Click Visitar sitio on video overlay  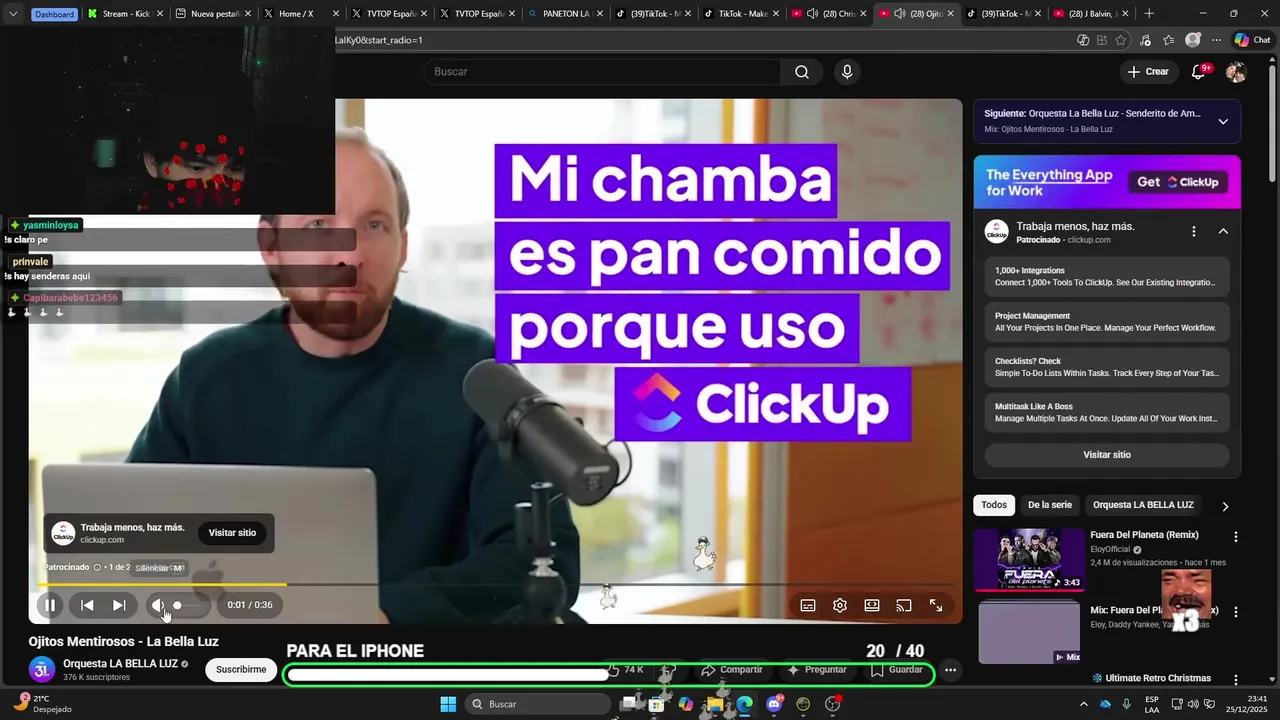[x=233, y=533]
